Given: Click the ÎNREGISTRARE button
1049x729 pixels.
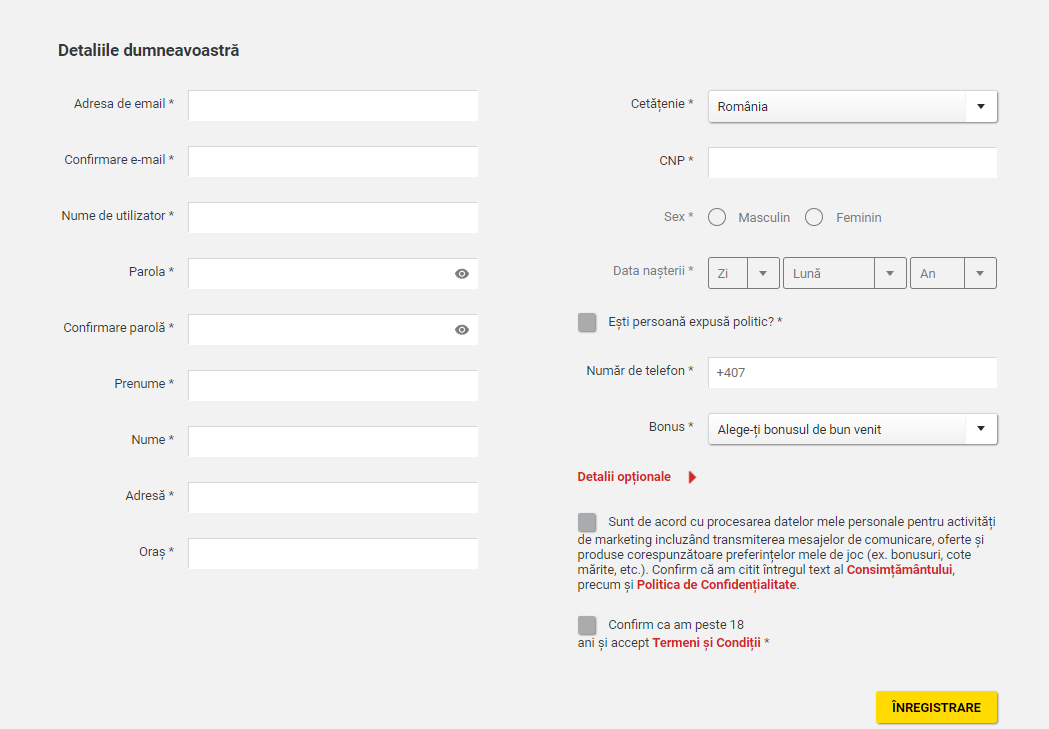Looking at the screenshot, I should pos(937,708).
